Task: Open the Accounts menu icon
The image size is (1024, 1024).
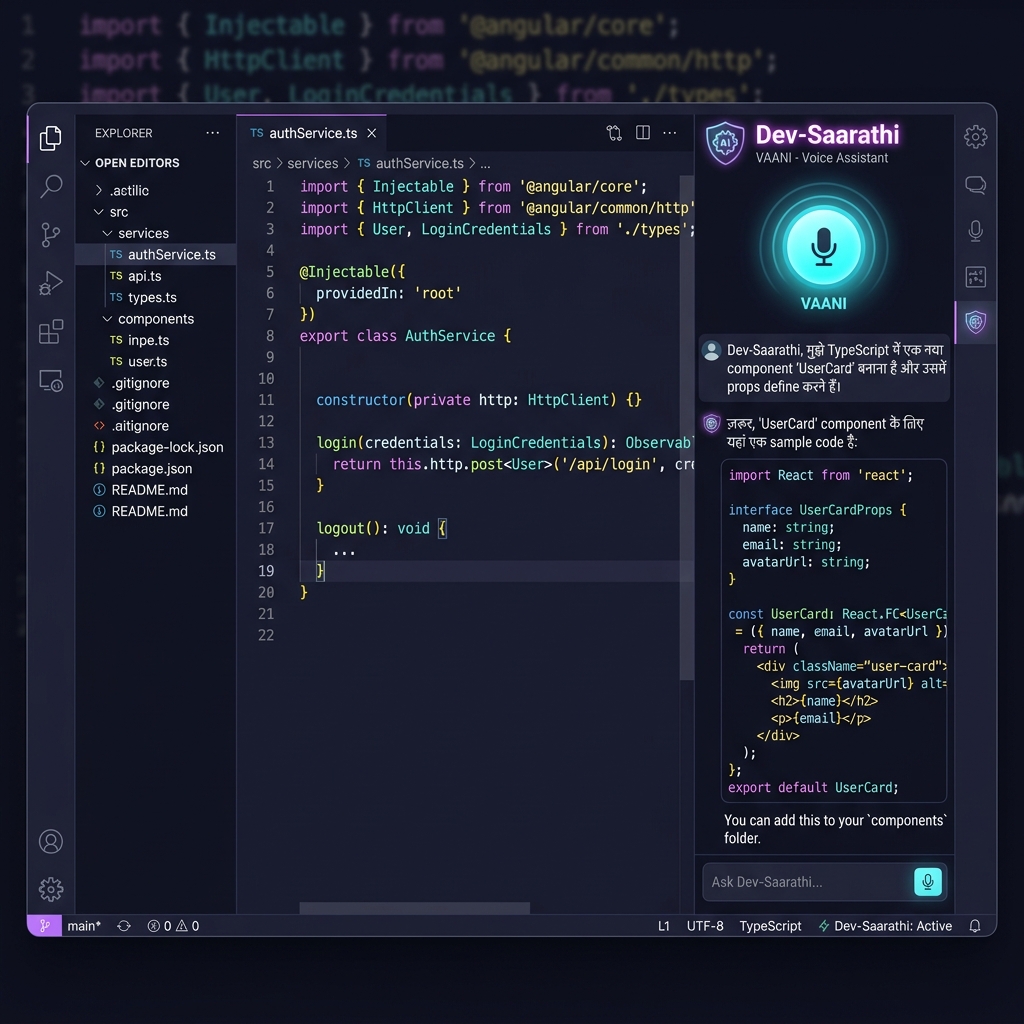Action: tap(51, 841)
